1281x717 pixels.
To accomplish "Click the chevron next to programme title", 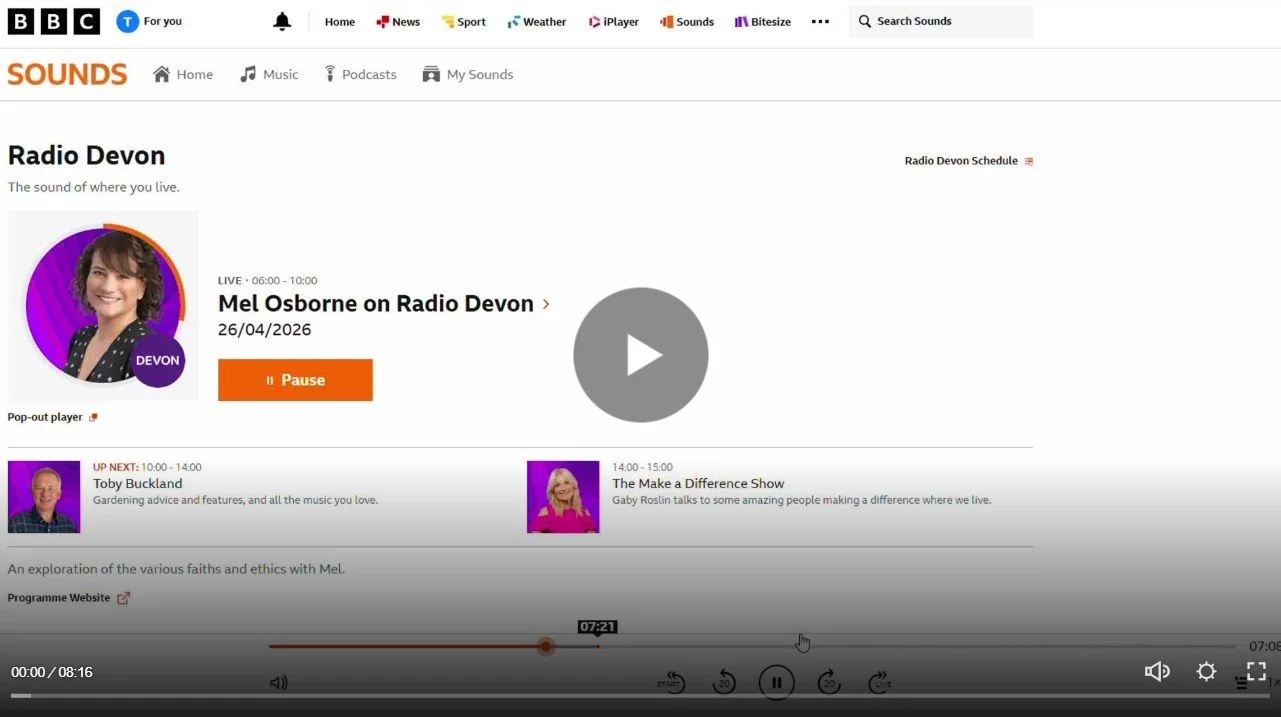I will click(546, 304).
